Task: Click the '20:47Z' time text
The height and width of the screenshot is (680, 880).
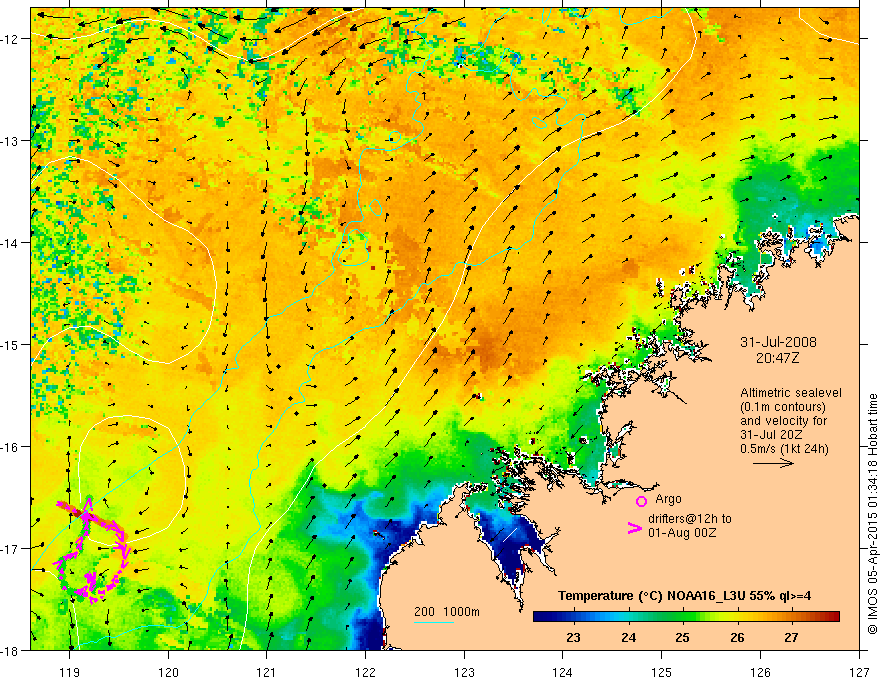Action: coord(777,358)
